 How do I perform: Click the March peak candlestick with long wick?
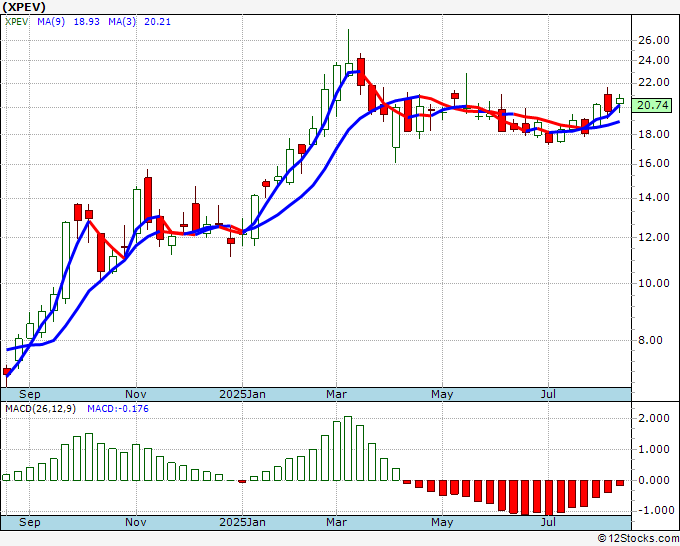[349, 52]
